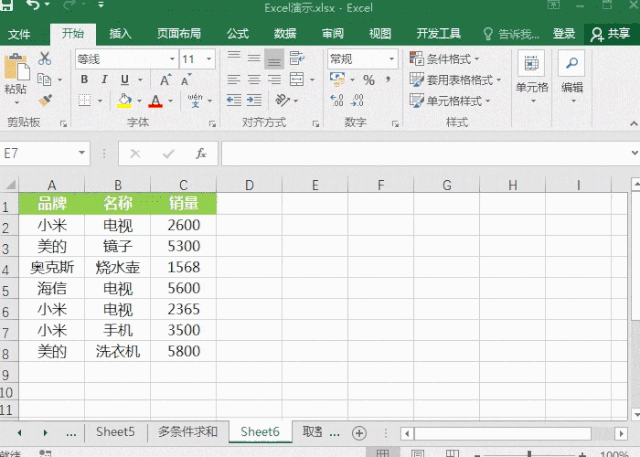The image size is (640, 457).
Task: Expand the Name Box dropdown arrow
Action: (x=82, y=153)
